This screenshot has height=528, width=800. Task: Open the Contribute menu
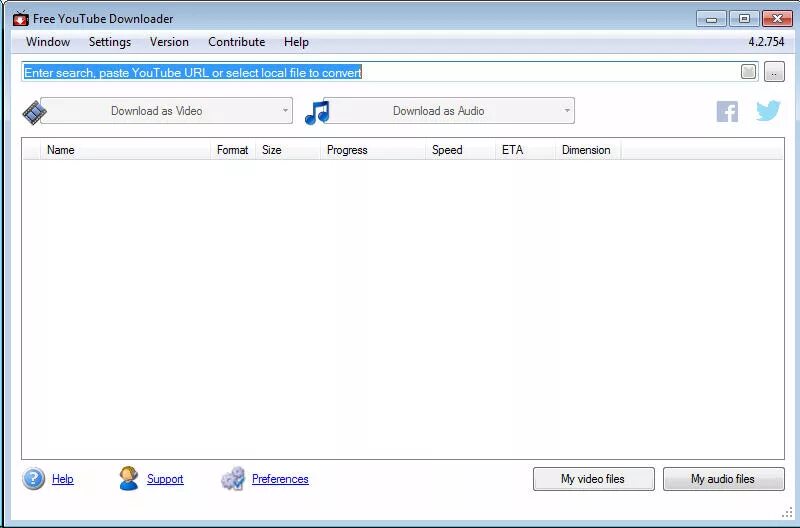[237, 42]
